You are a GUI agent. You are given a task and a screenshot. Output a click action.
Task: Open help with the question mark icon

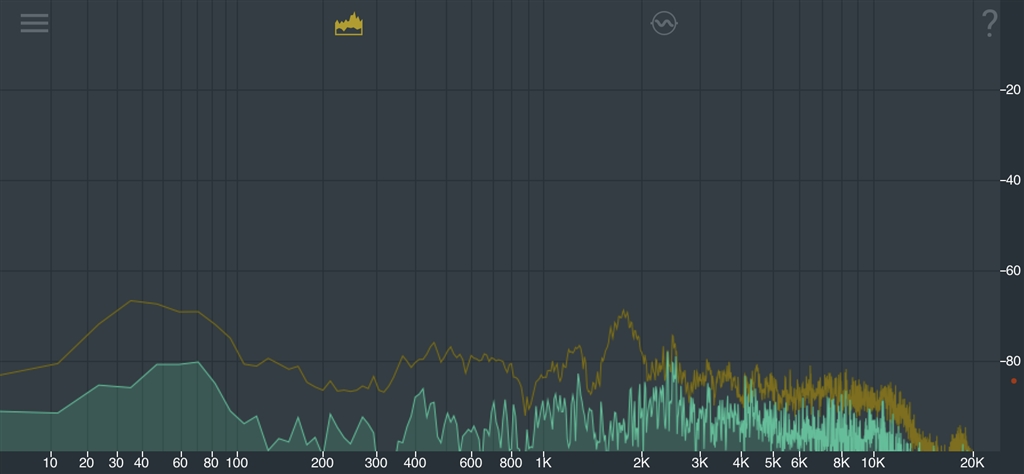(x=989, y=24)
